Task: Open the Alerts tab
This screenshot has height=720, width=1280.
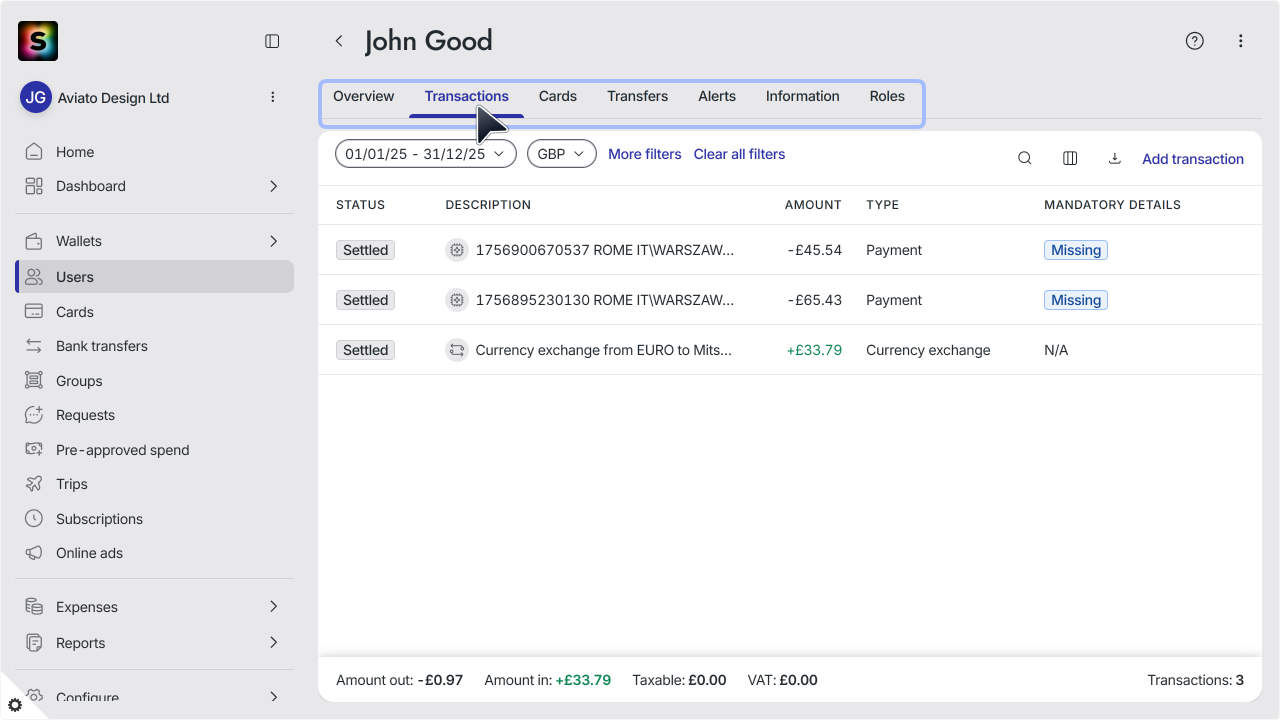Action: pos(717,97)
